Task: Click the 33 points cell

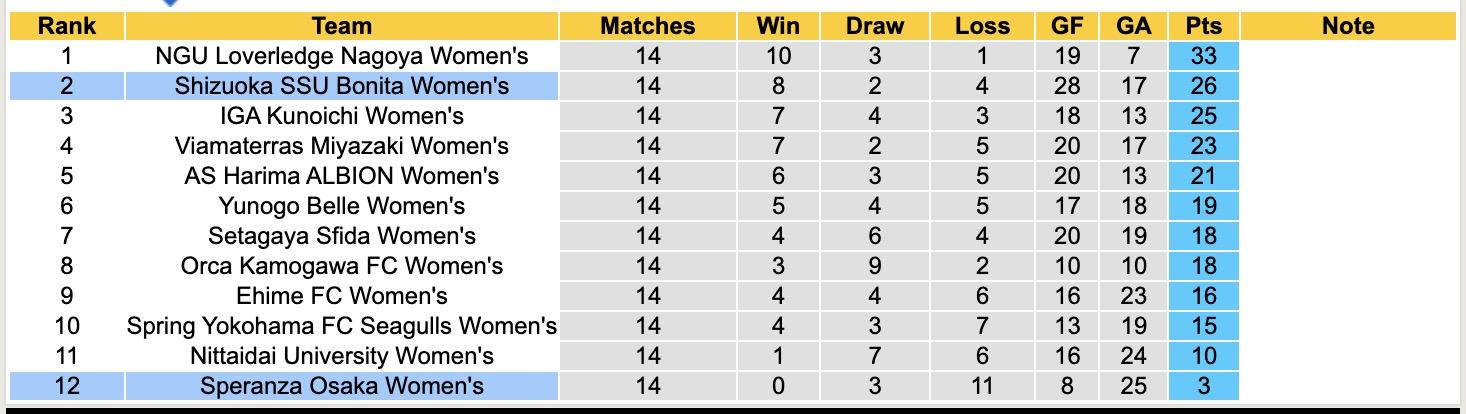Action: coord(1203,57)
